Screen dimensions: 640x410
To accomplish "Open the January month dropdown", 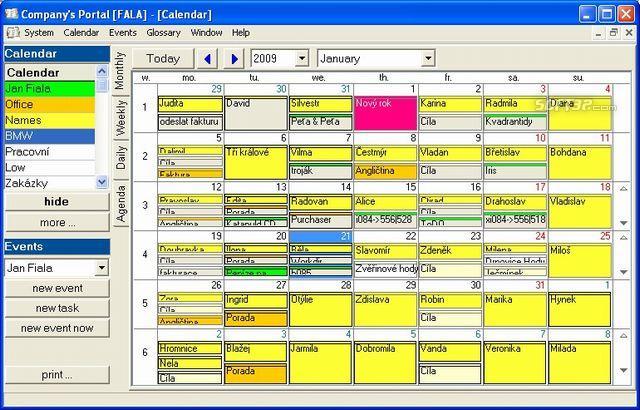I will tap(427, 59).
